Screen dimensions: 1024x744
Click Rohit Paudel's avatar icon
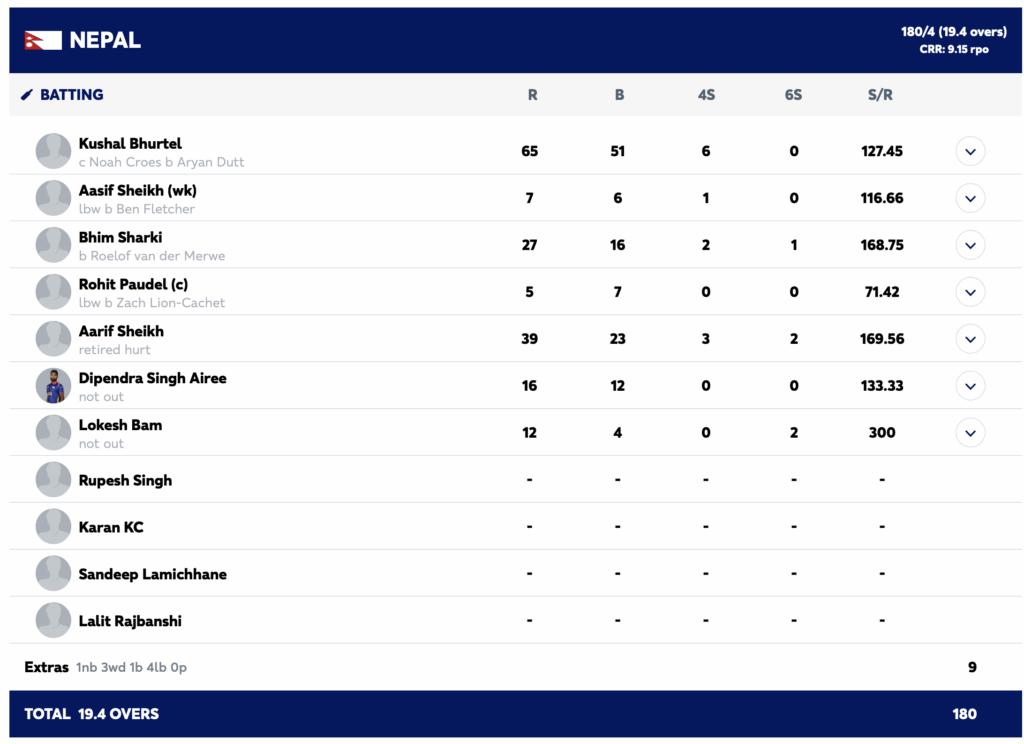[53, 292]
